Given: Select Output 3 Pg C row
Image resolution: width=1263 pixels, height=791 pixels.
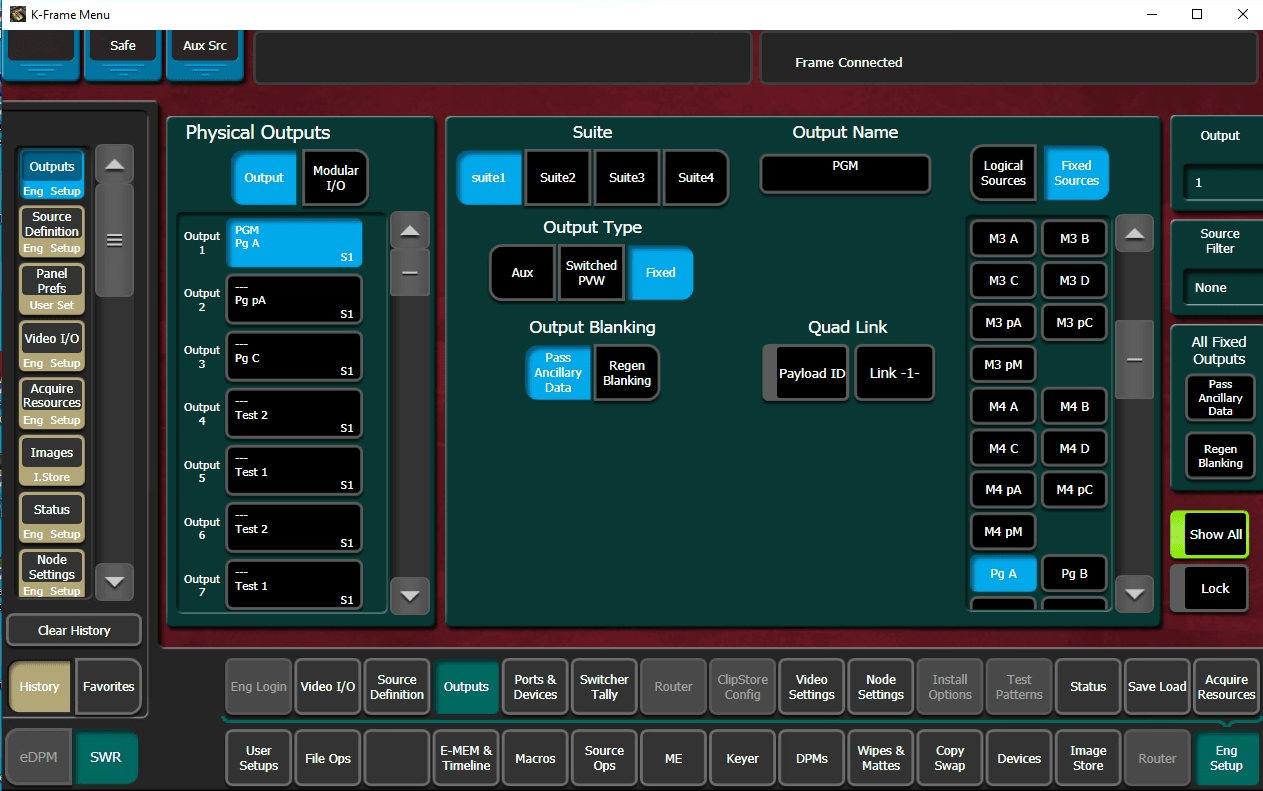Looking at the screenshot, I should [294, 356].
